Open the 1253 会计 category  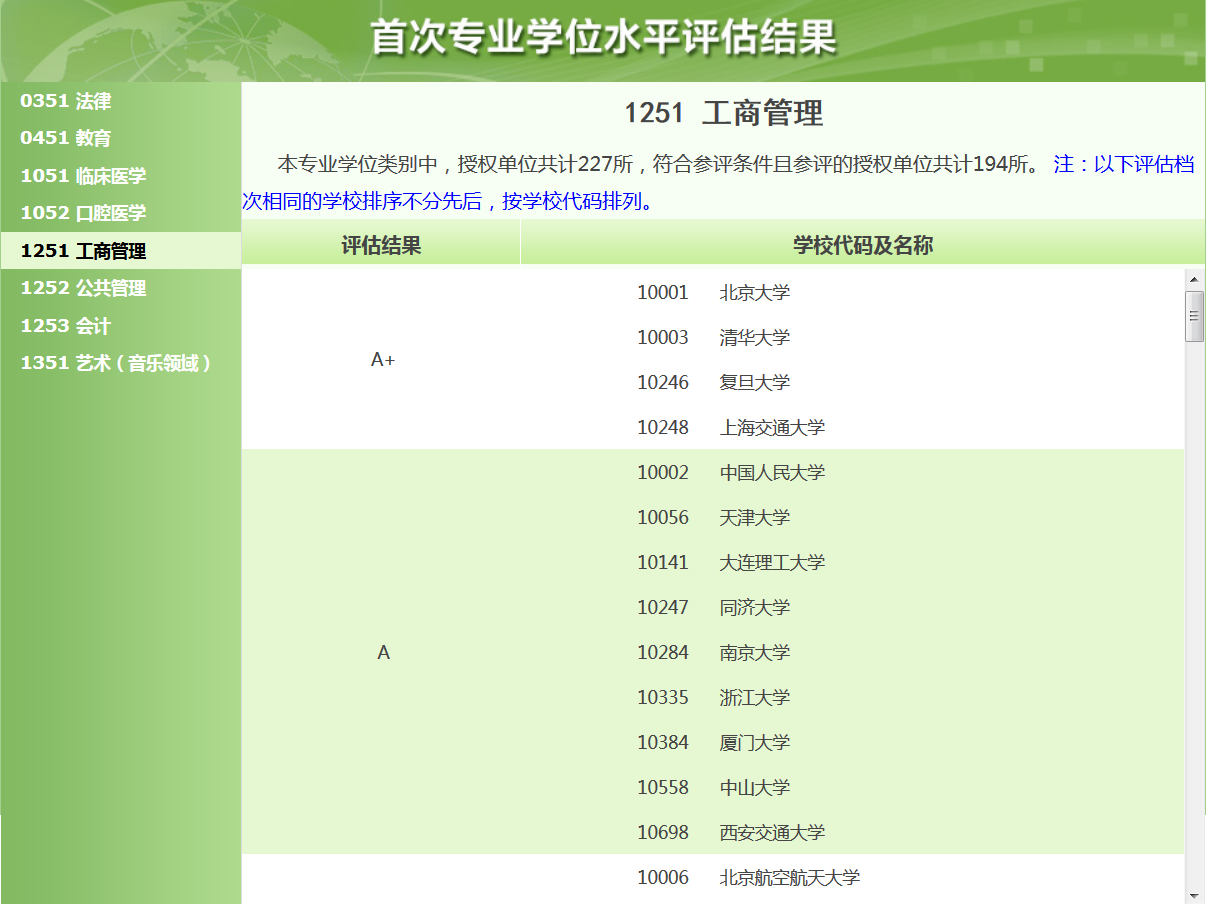point(66,326)
